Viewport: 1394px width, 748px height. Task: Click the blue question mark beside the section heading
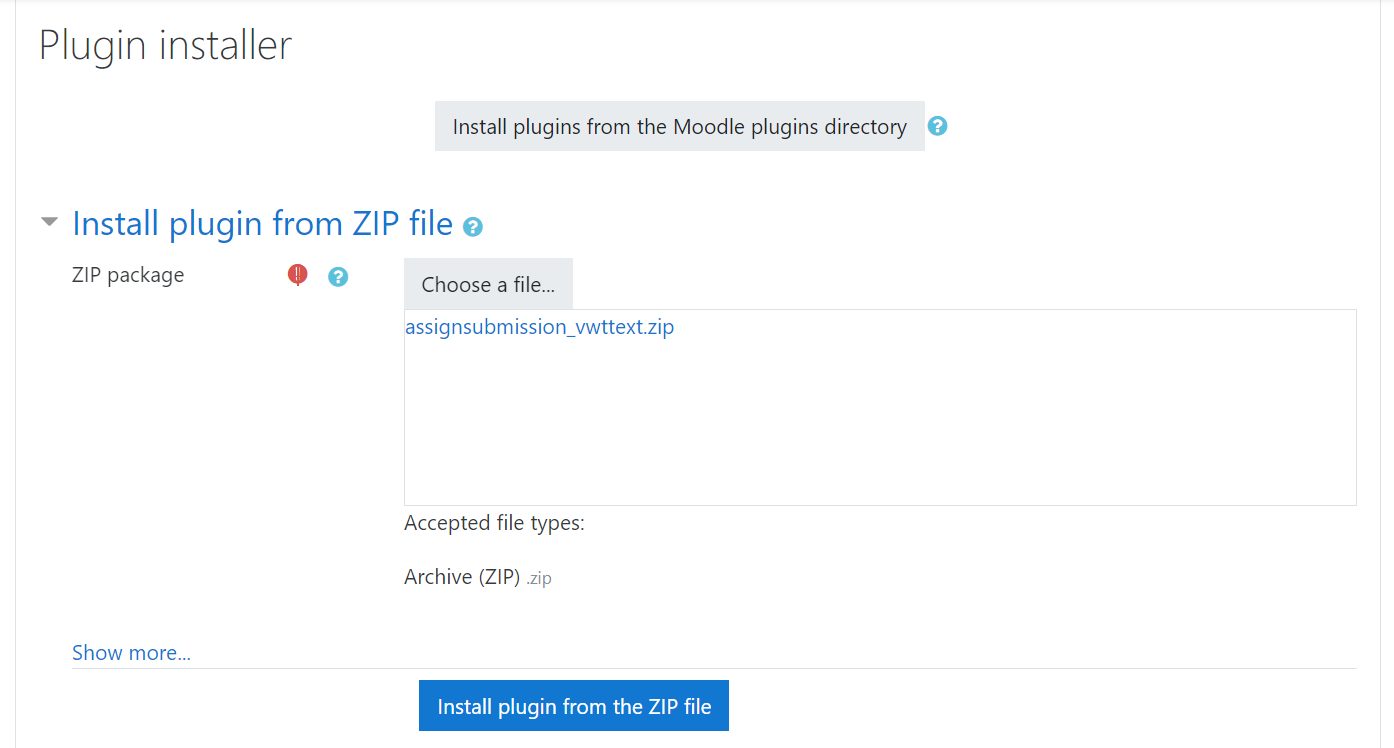472,228
